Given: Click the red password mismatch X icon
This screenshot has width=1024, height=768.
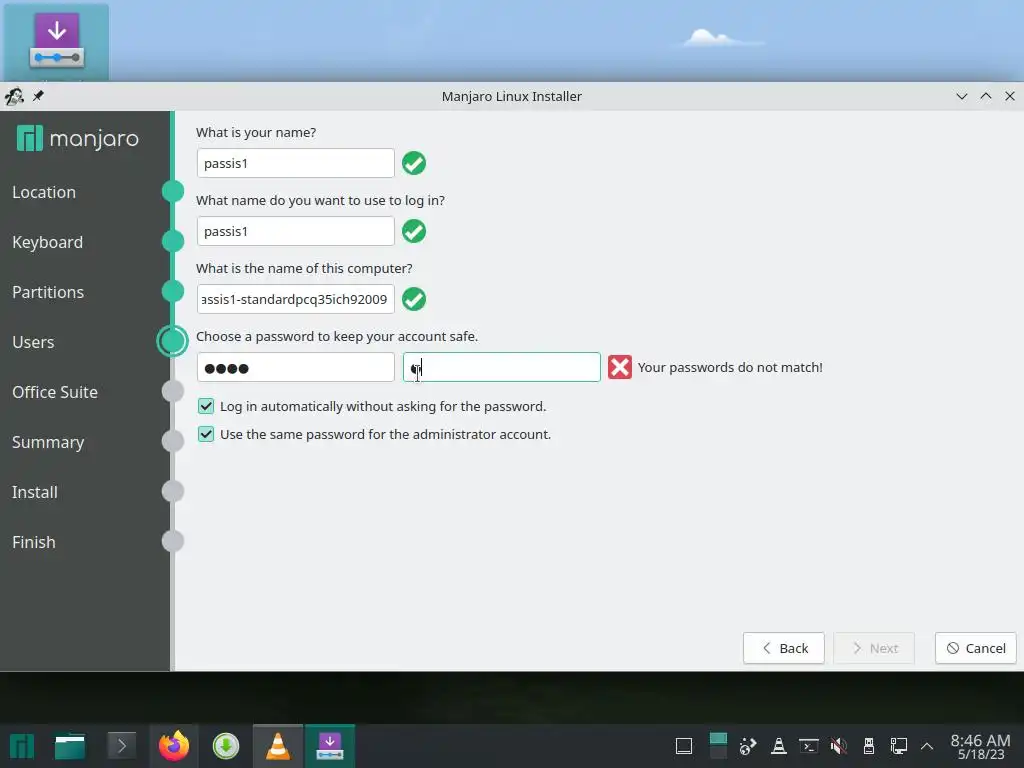Looking at the screenshot, I should [620, 367].
